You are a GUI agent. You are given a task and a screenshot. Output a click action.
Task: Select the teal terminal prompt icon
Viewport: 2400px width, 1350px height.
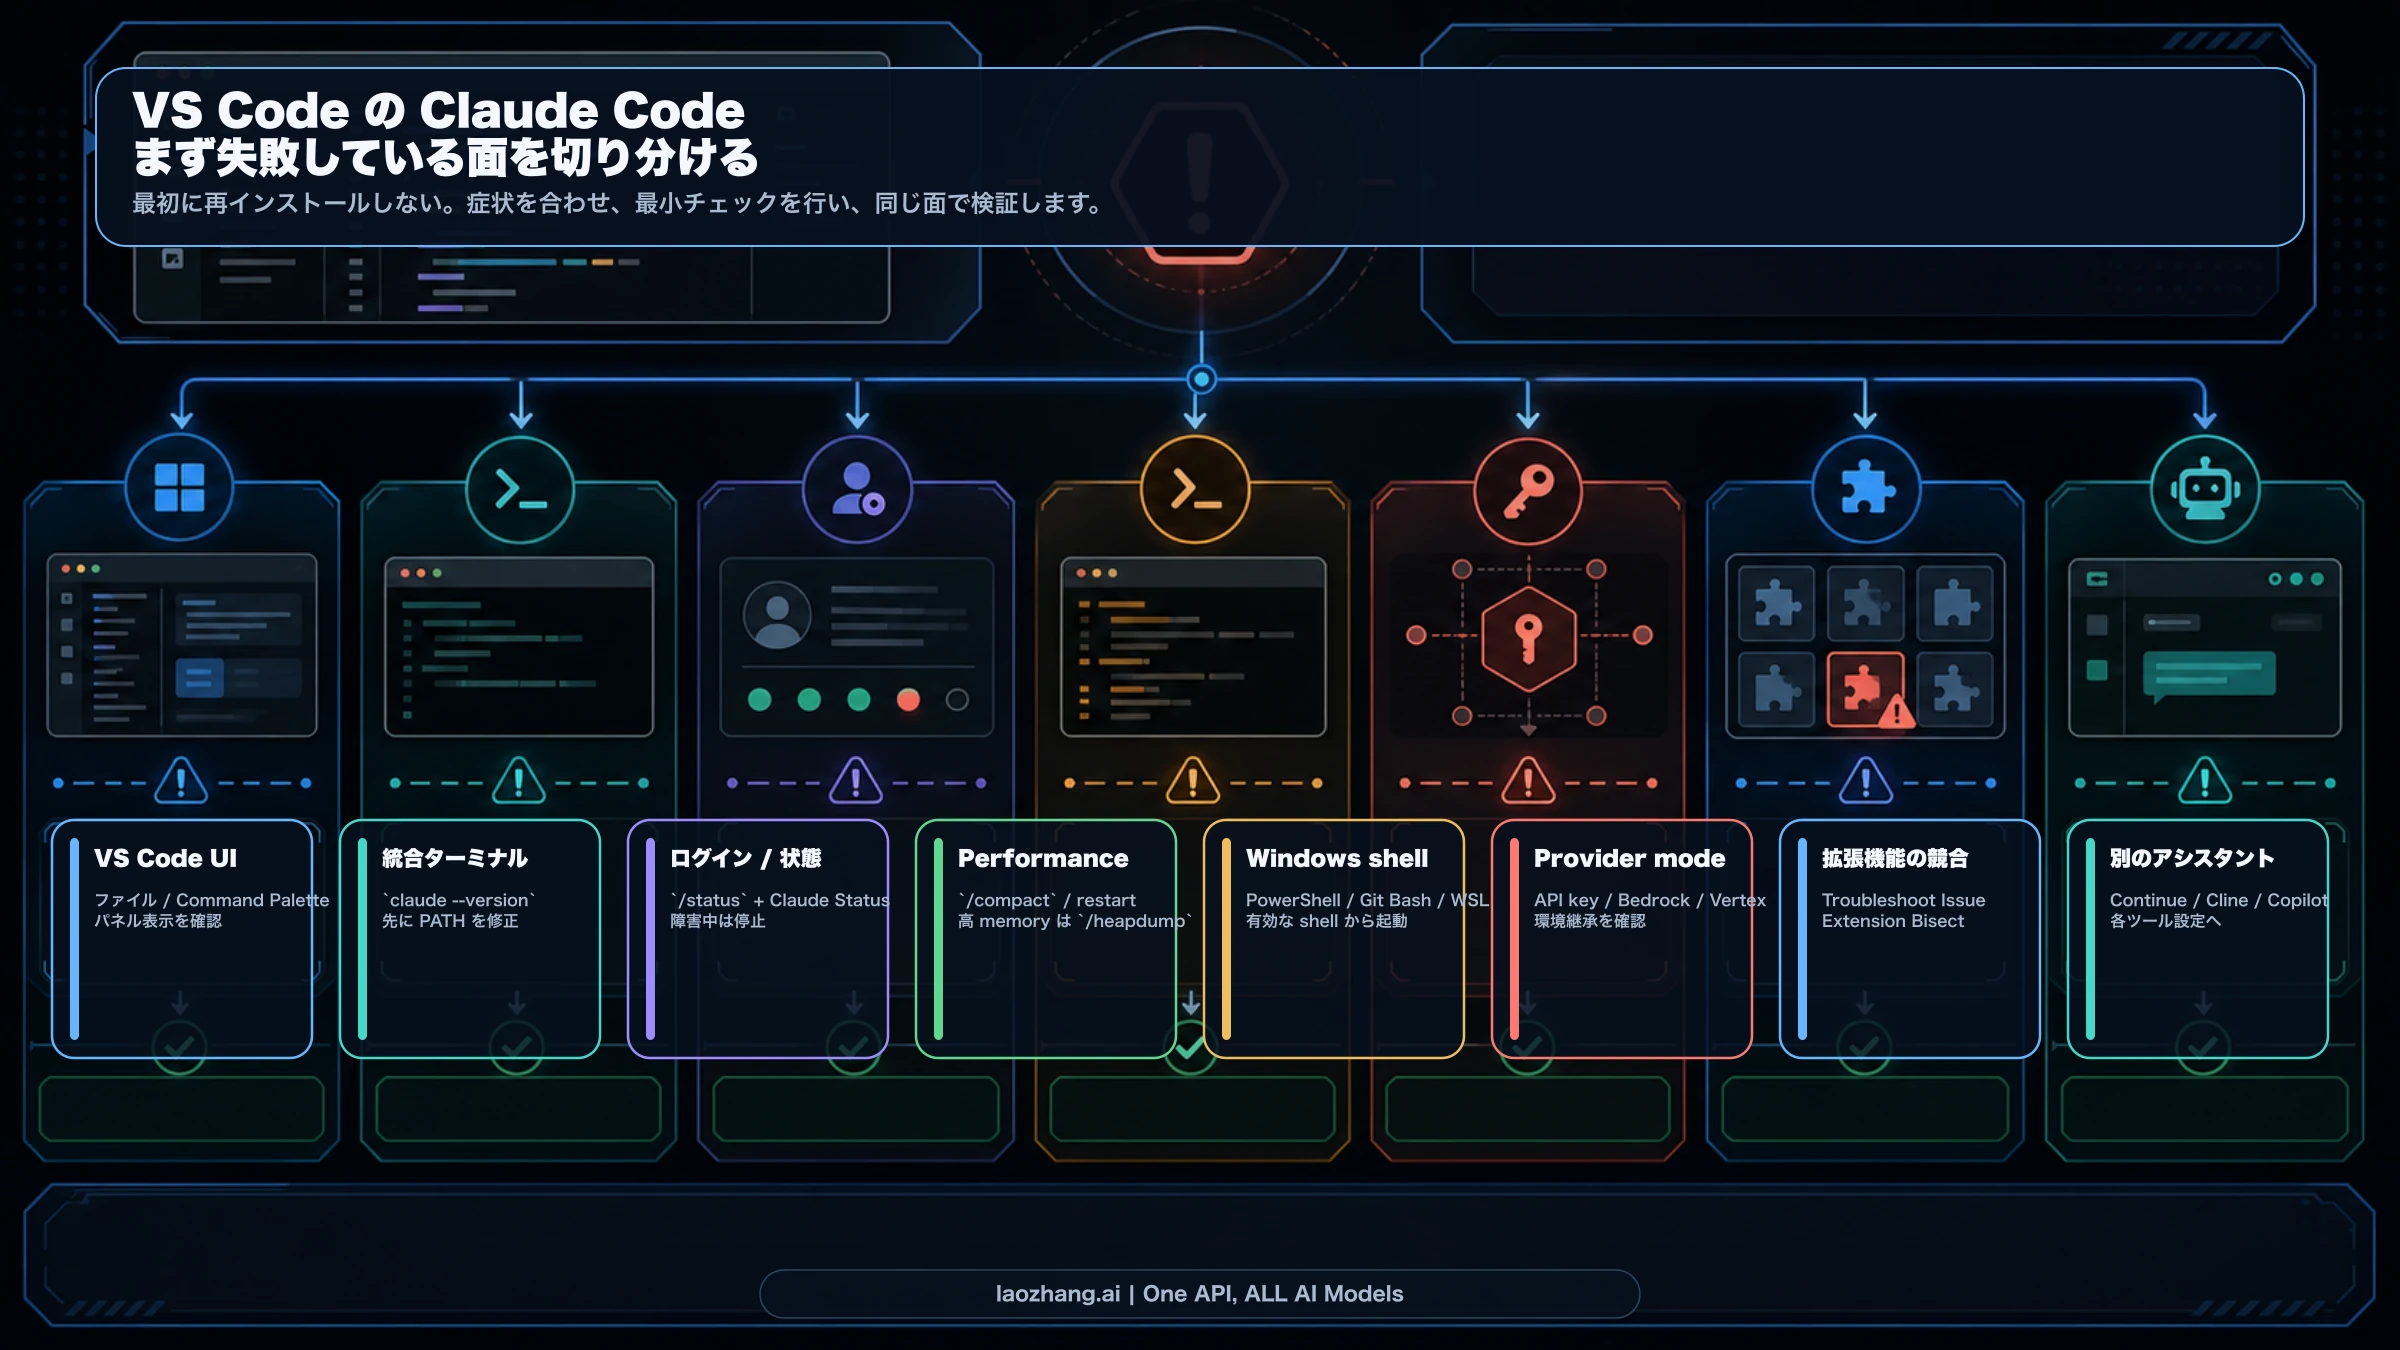point(520,489)
